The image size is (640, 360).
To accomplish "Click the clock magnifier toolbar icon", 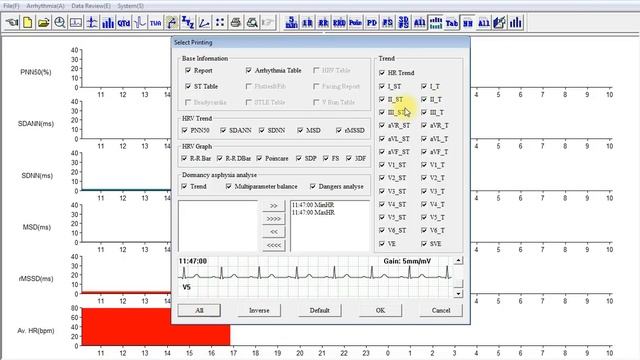I will (x=60, y=22).
